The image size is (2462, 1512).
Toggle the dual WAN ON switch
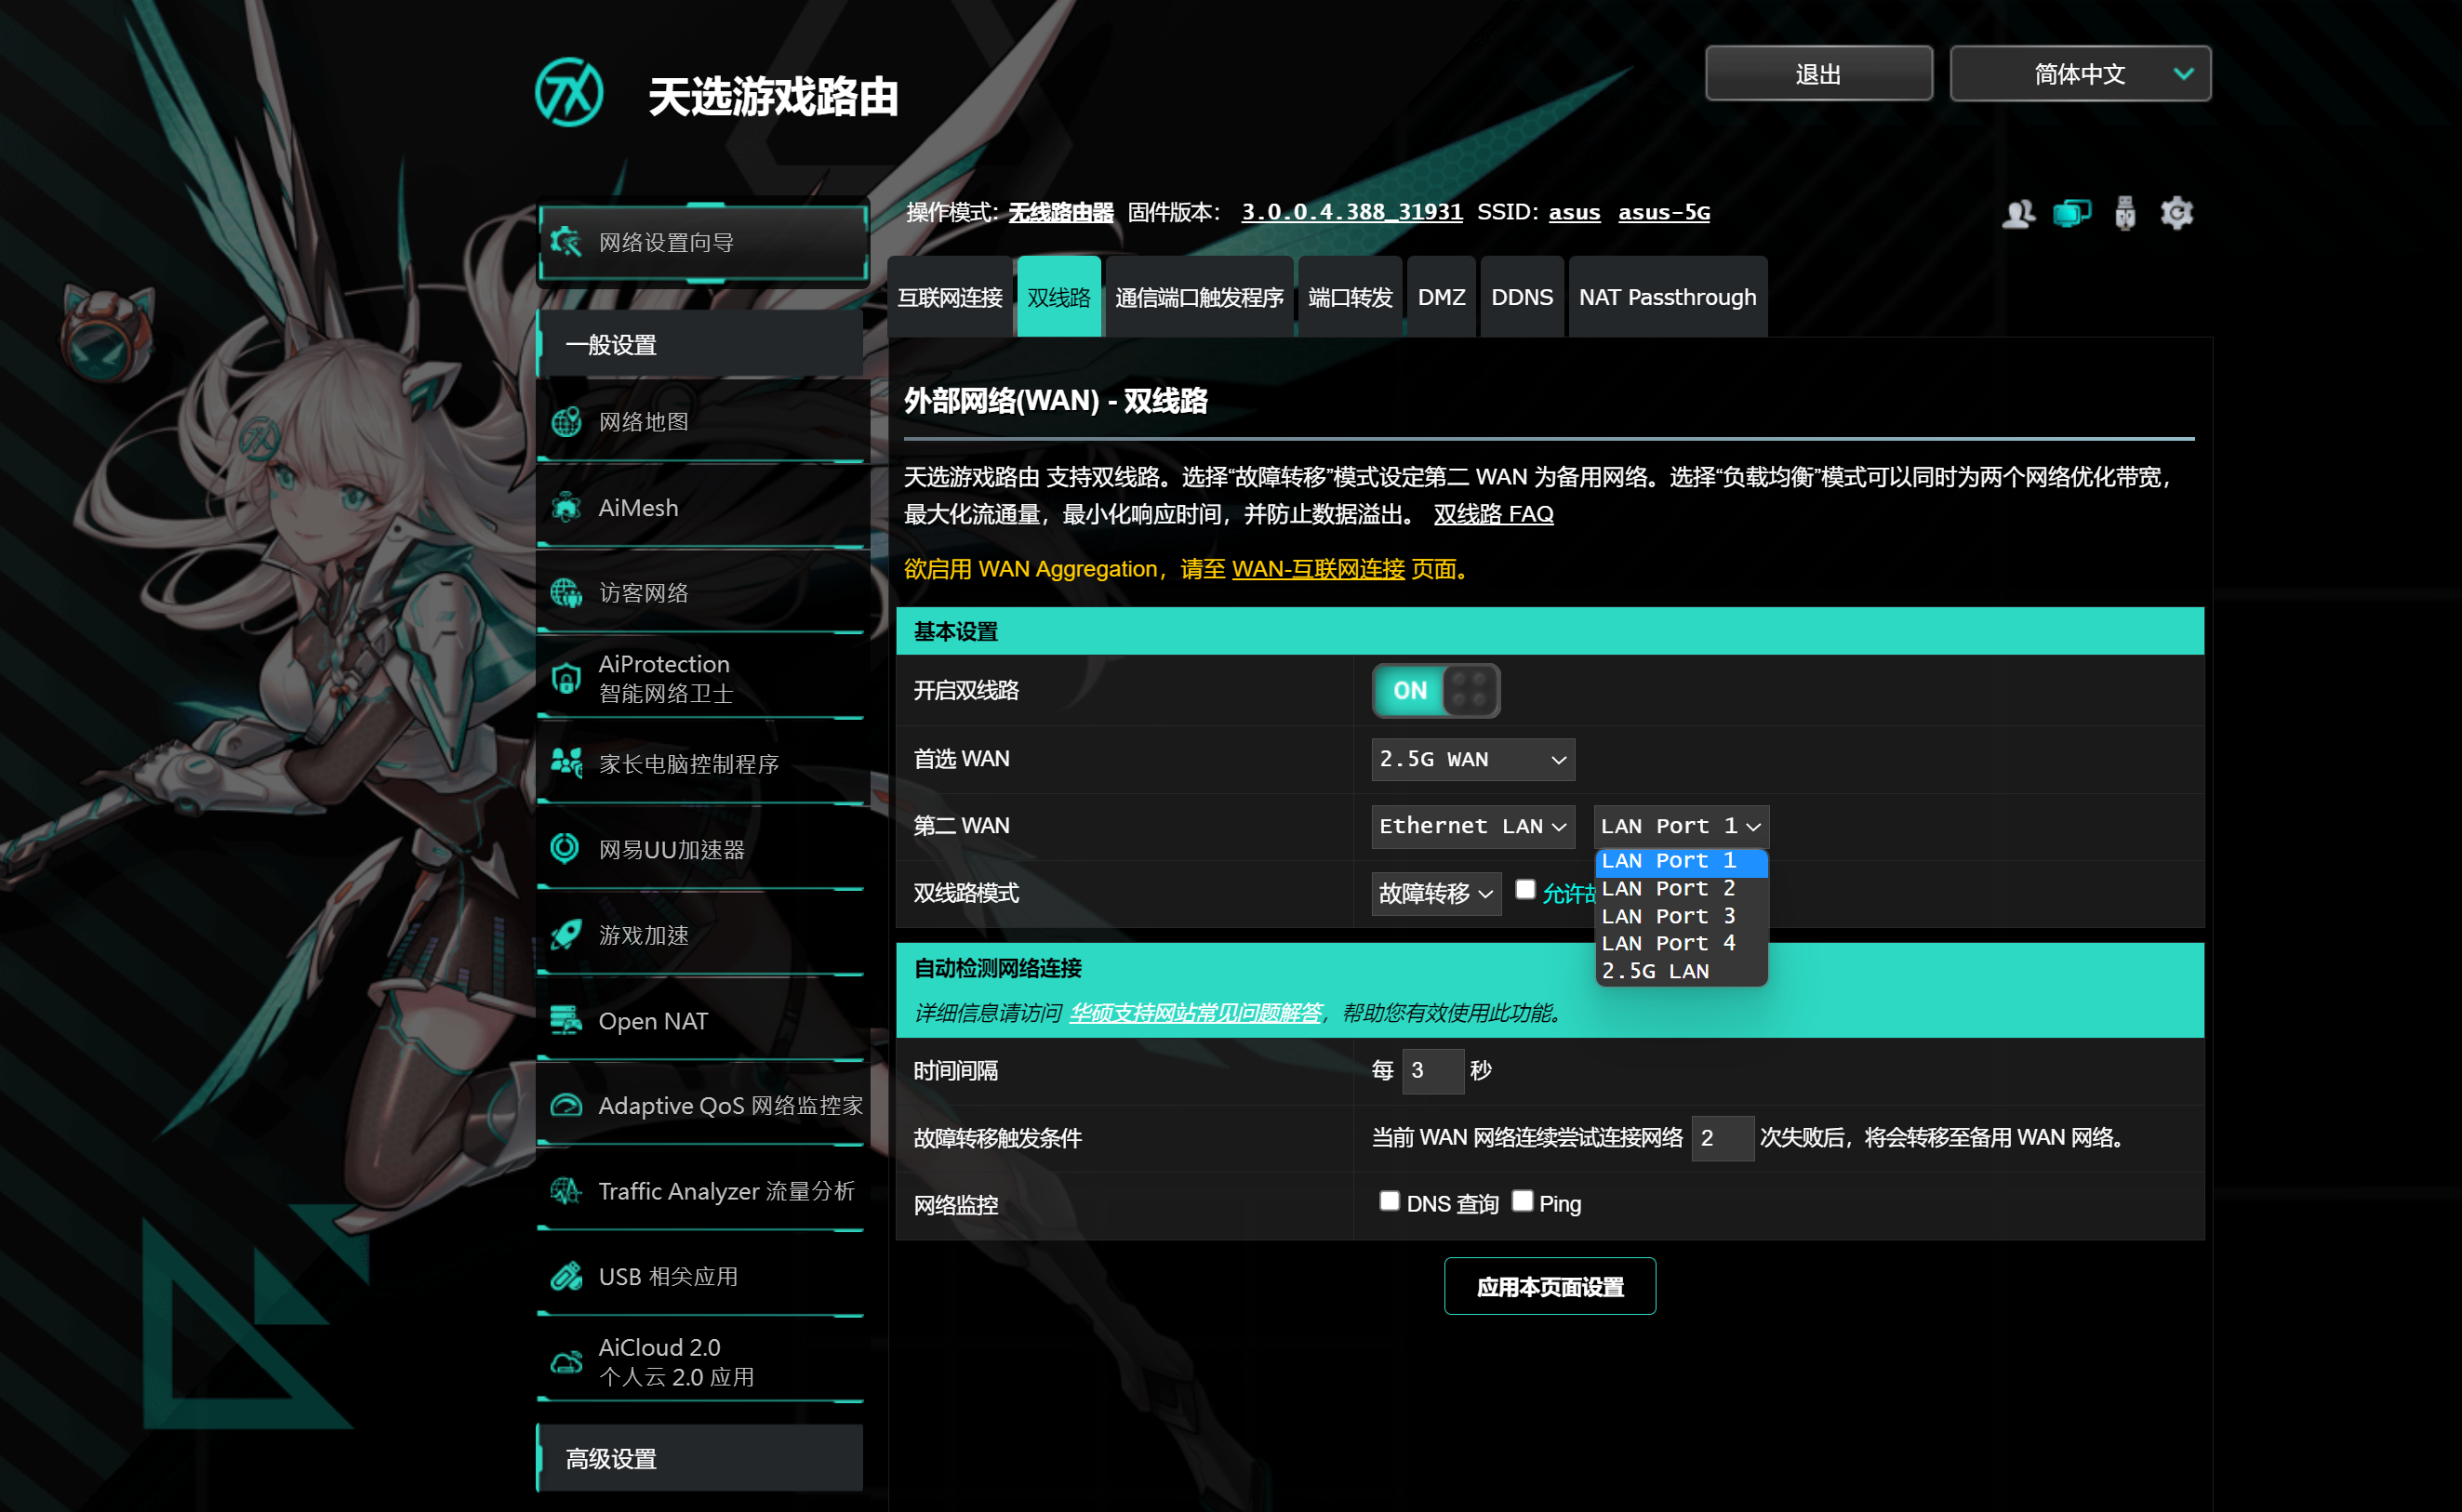1435,690
